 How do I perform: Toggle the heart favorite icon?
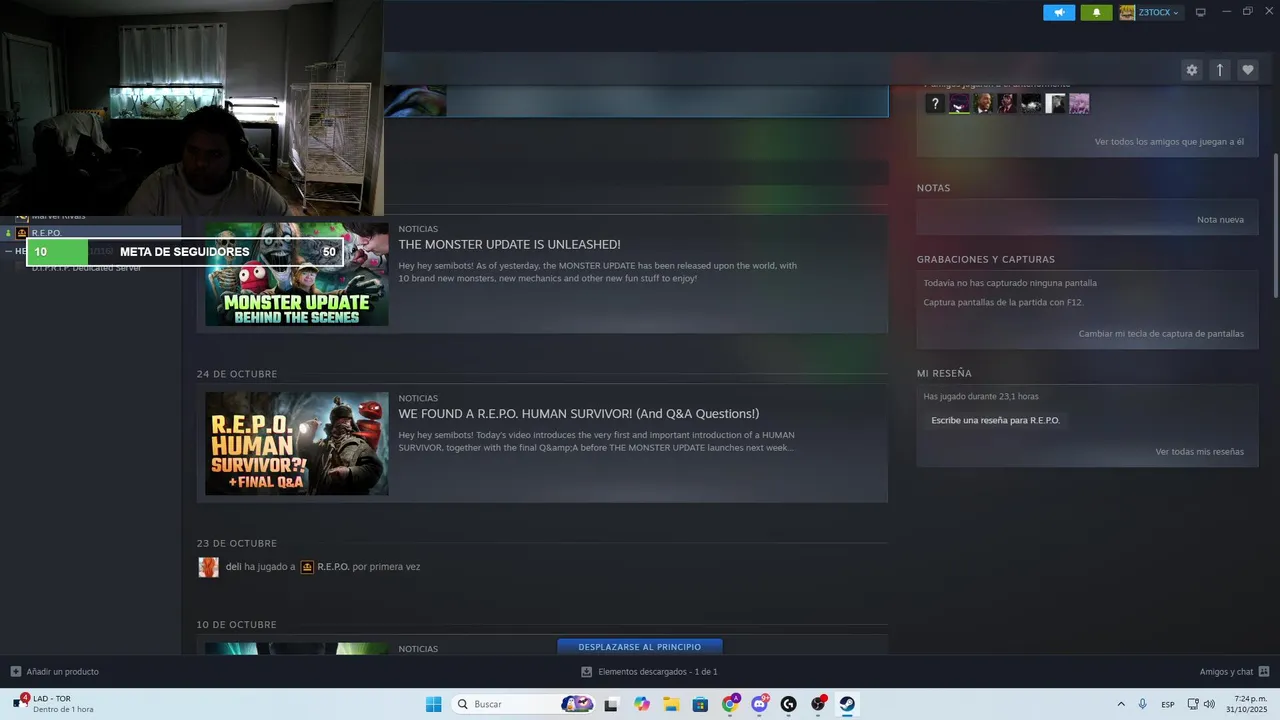tap(1247, 70)
